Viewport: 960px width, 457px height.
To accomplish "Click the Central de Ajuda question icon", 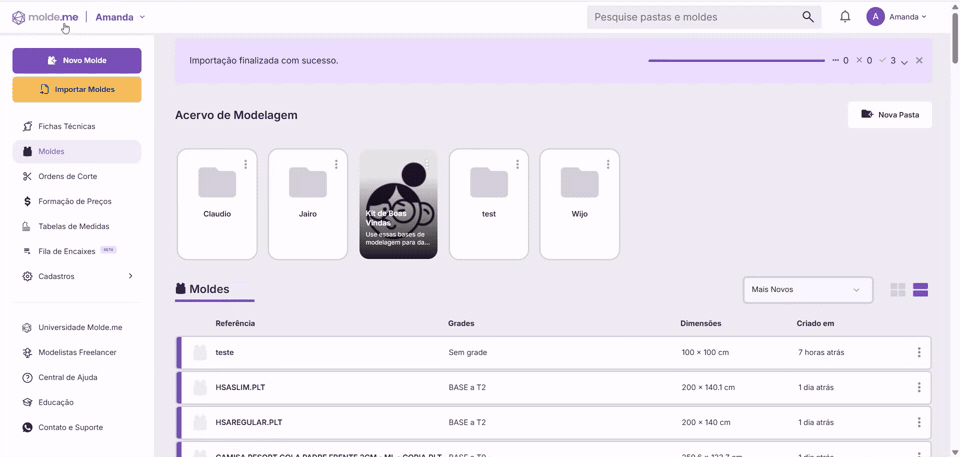I will pyautogui.click(x=27, y=377).
